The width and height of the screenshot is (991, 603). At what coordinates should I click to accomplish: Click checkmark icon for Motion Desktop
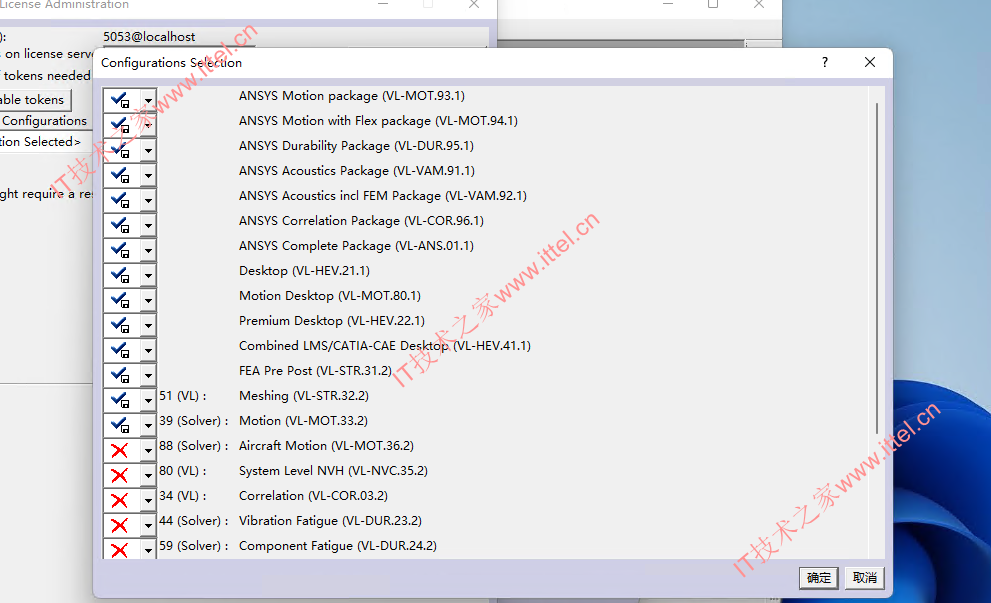point(120,300)
